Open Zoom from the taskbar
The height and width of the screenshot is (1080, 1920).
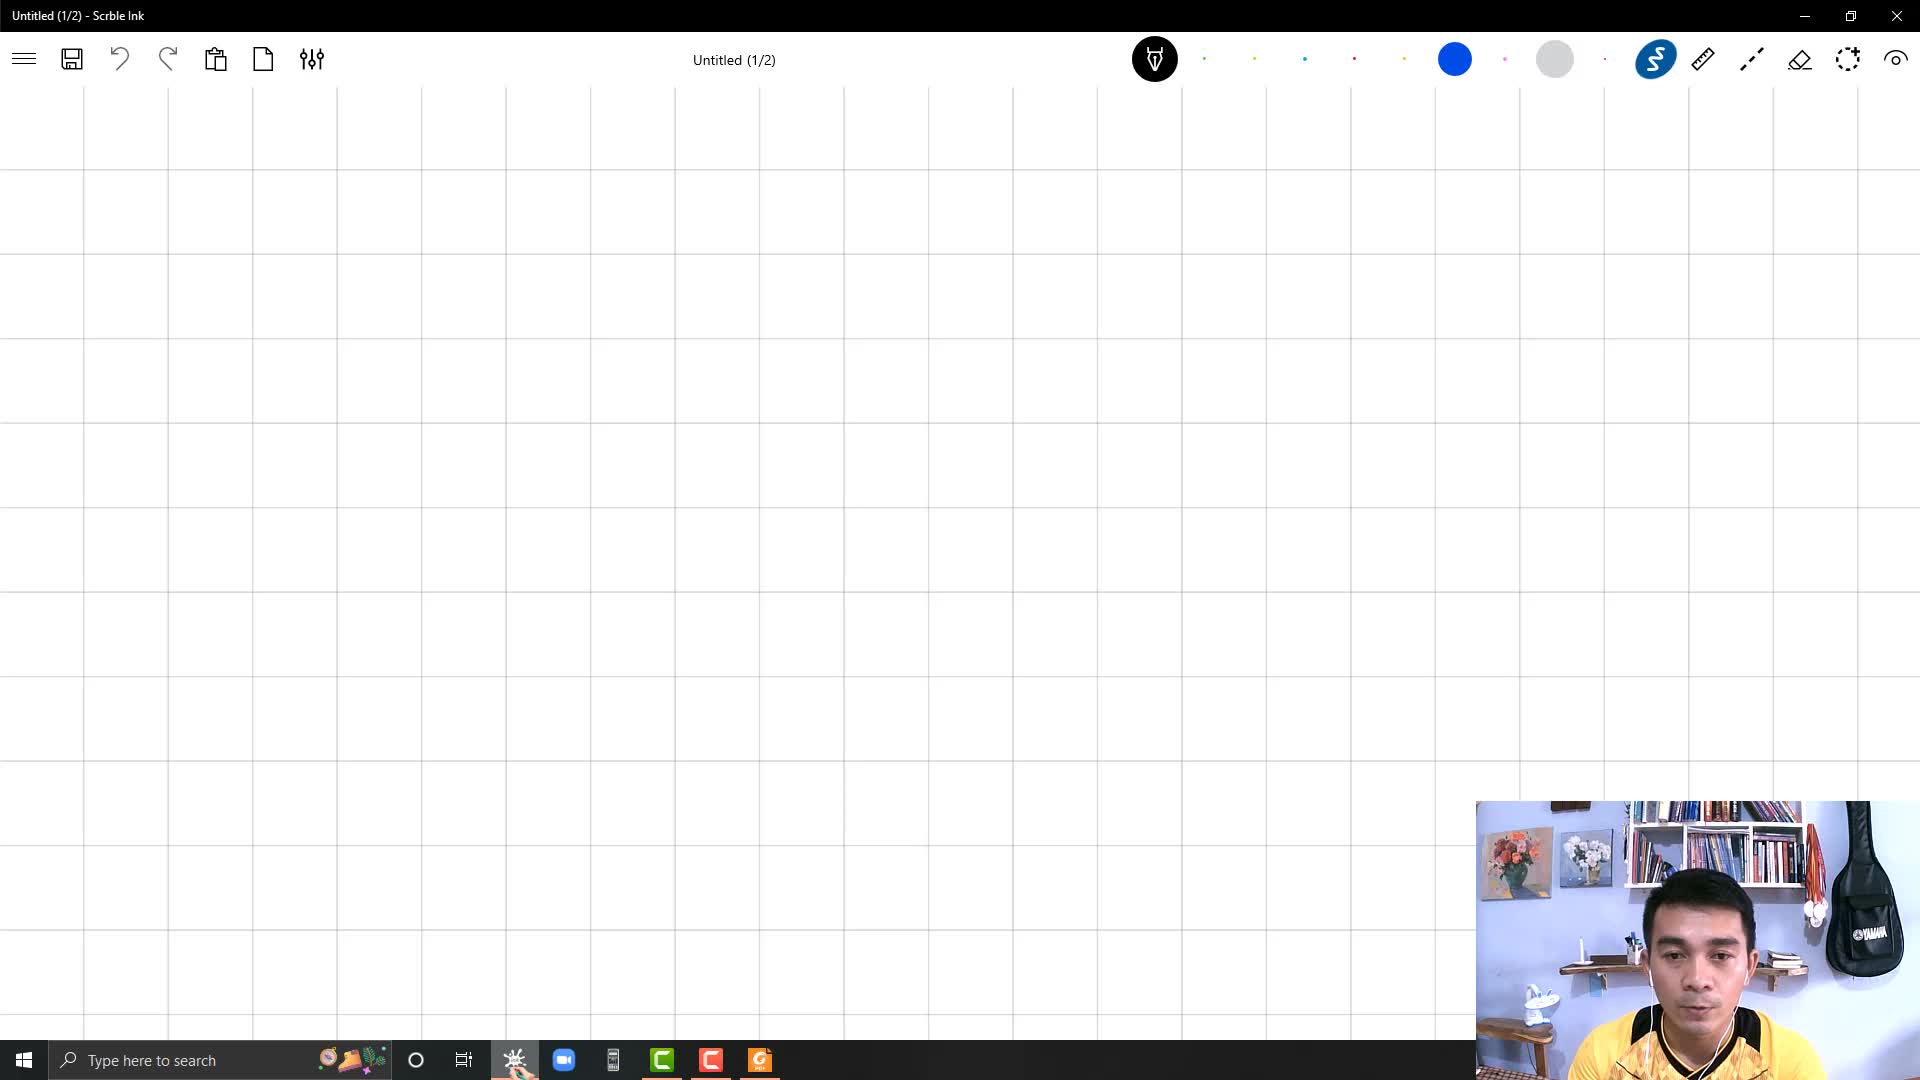564,1060
